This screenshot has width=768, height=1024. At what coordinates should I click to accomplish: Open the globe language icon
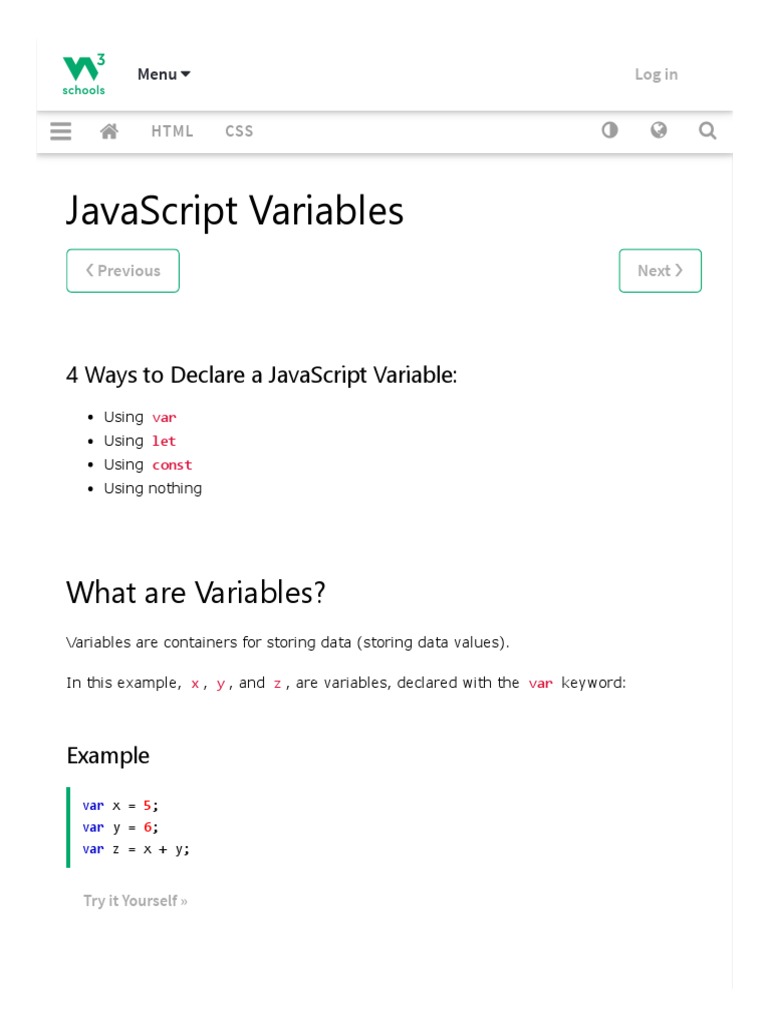click(658, 130)
